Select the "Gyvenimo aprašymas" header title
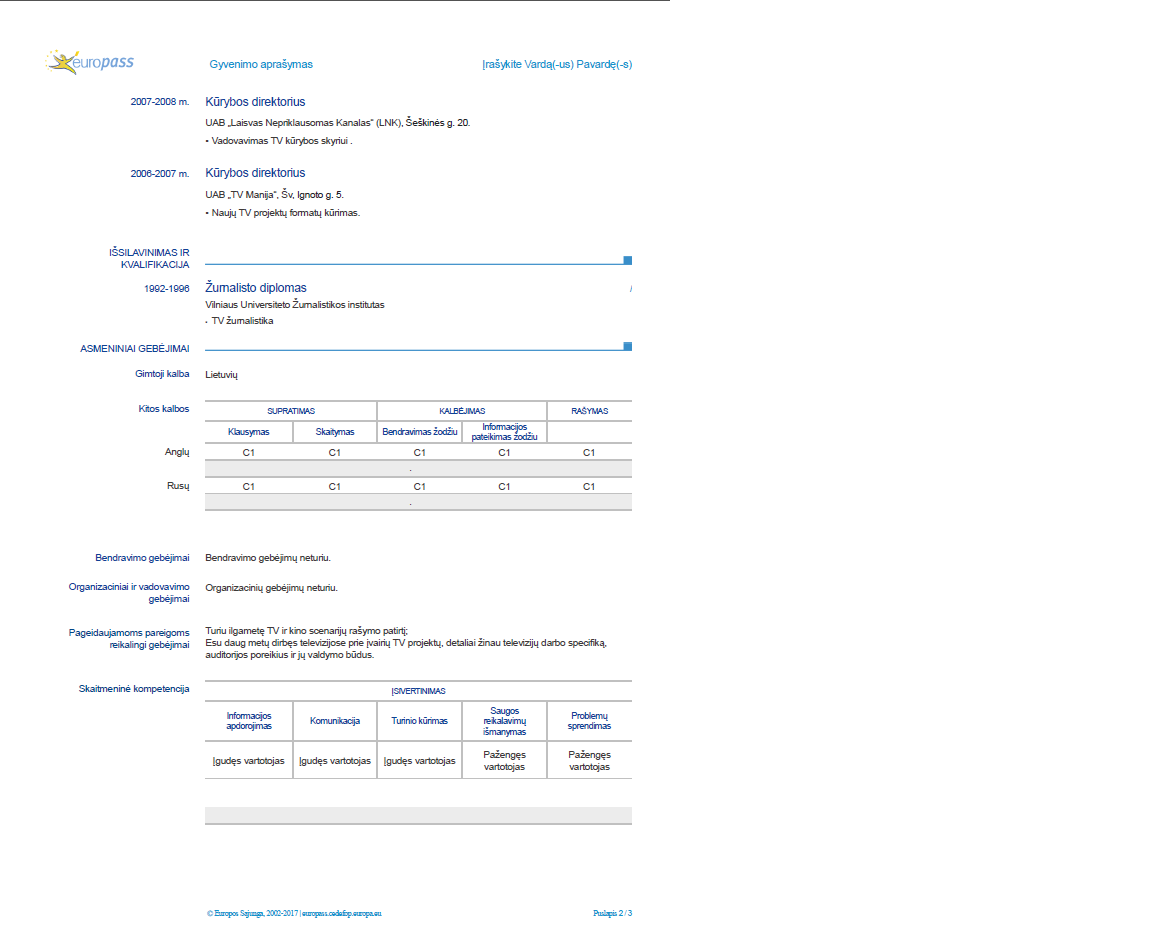 coord(261,64)
